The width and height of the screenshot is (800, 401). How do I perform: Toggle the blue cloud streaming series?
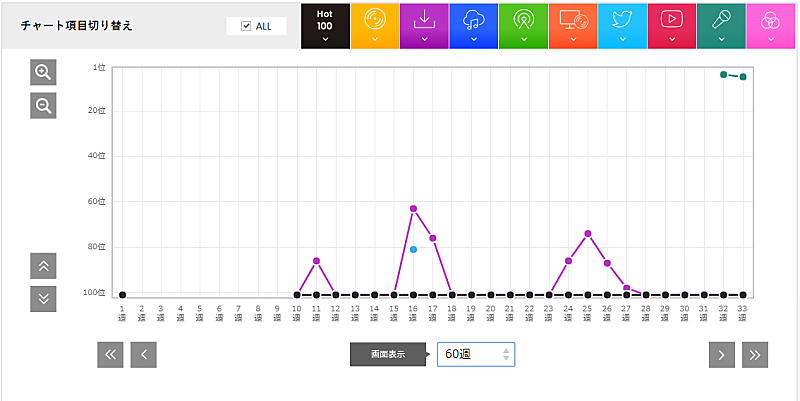click(473, 25)
